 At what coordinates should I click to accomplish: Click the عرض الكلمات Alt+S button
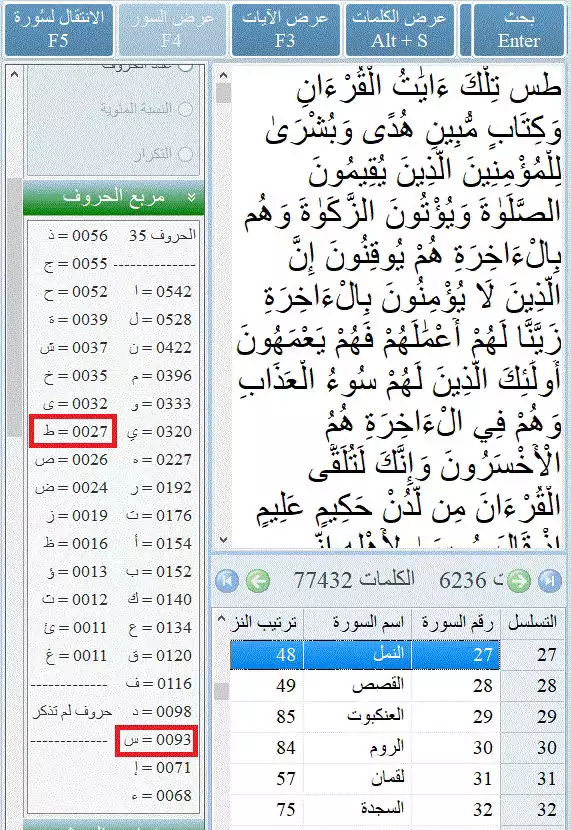click(x=400, y=30)
